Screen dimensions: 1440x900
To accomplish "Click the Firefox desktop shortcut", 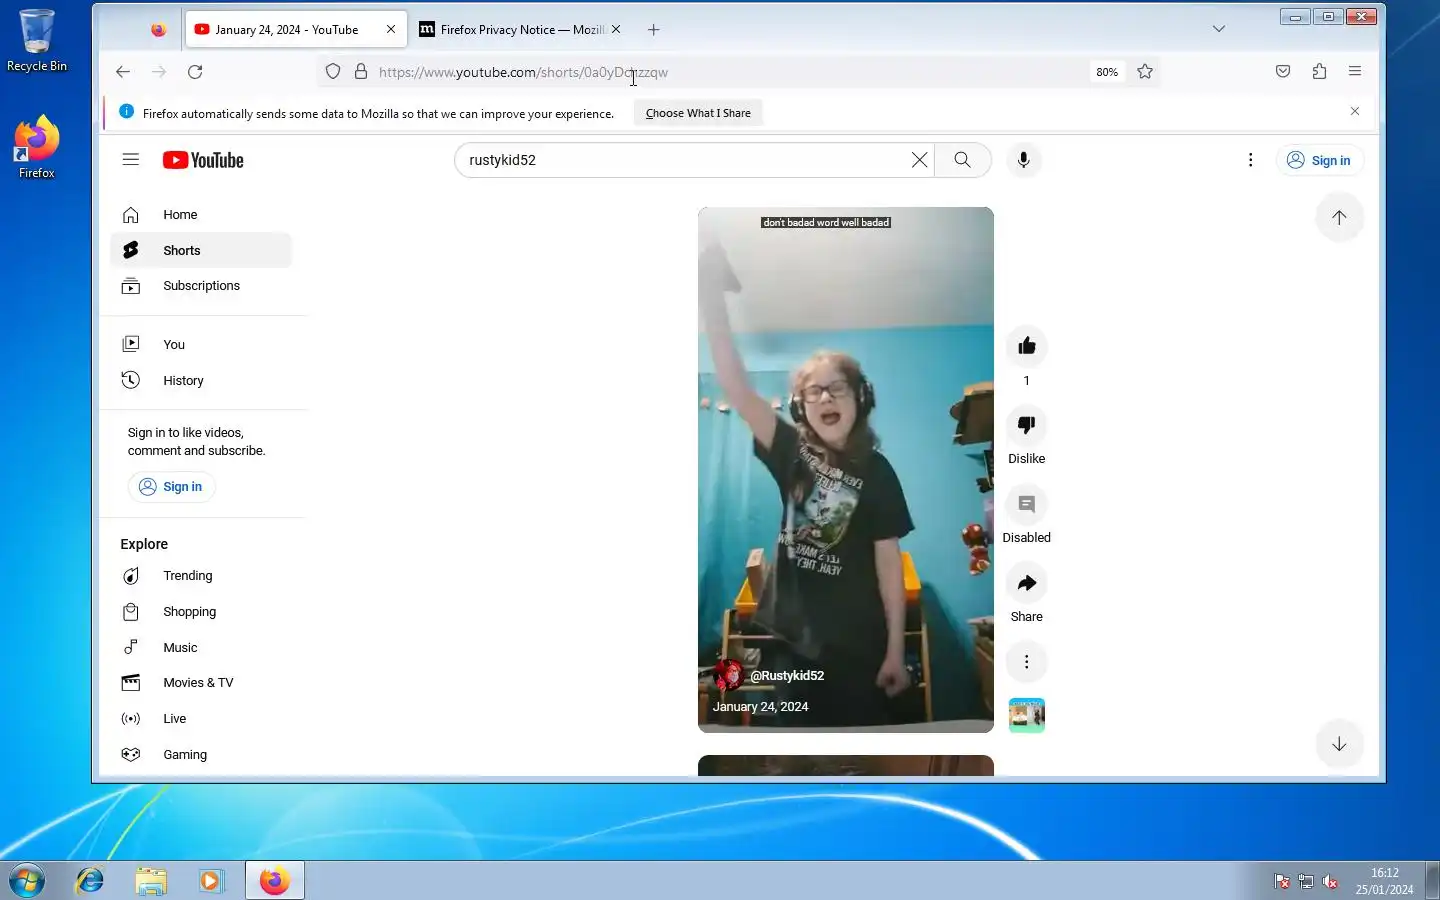I will coord(37,147).
